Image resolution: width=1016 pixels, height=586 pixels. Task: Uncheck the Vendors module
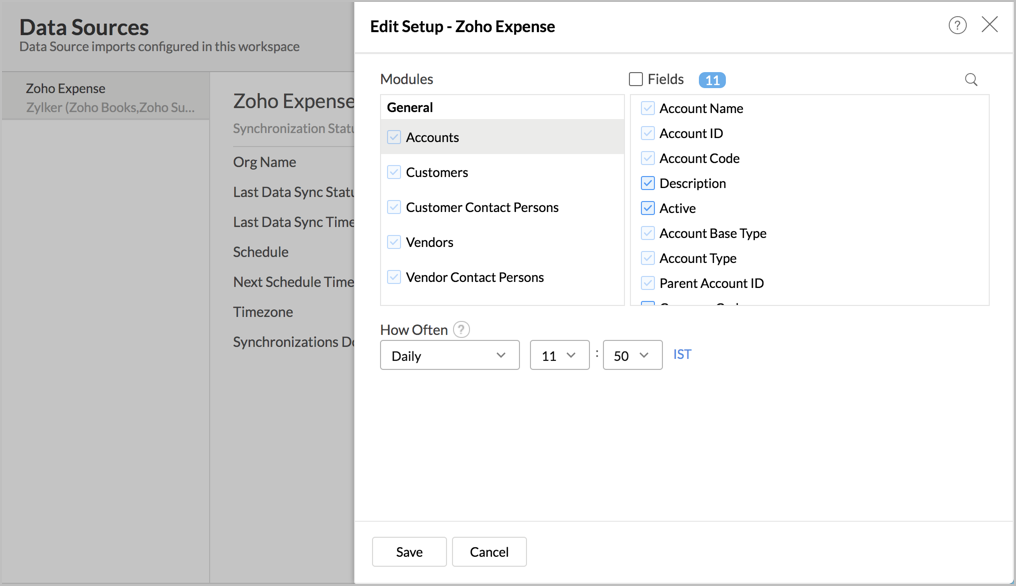pos(393,242)
